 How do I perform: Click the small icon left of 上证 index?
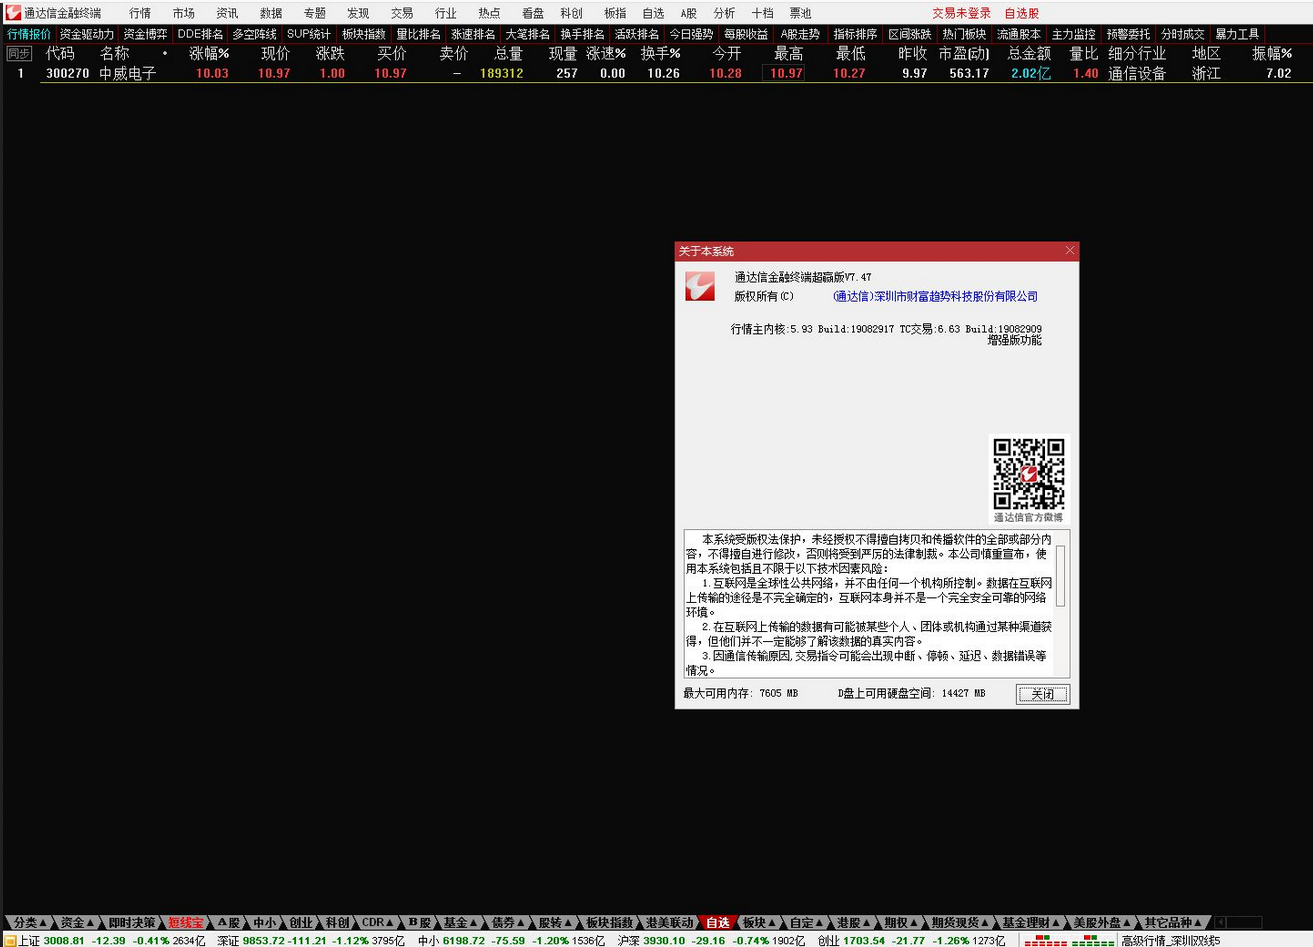point(9,940)
